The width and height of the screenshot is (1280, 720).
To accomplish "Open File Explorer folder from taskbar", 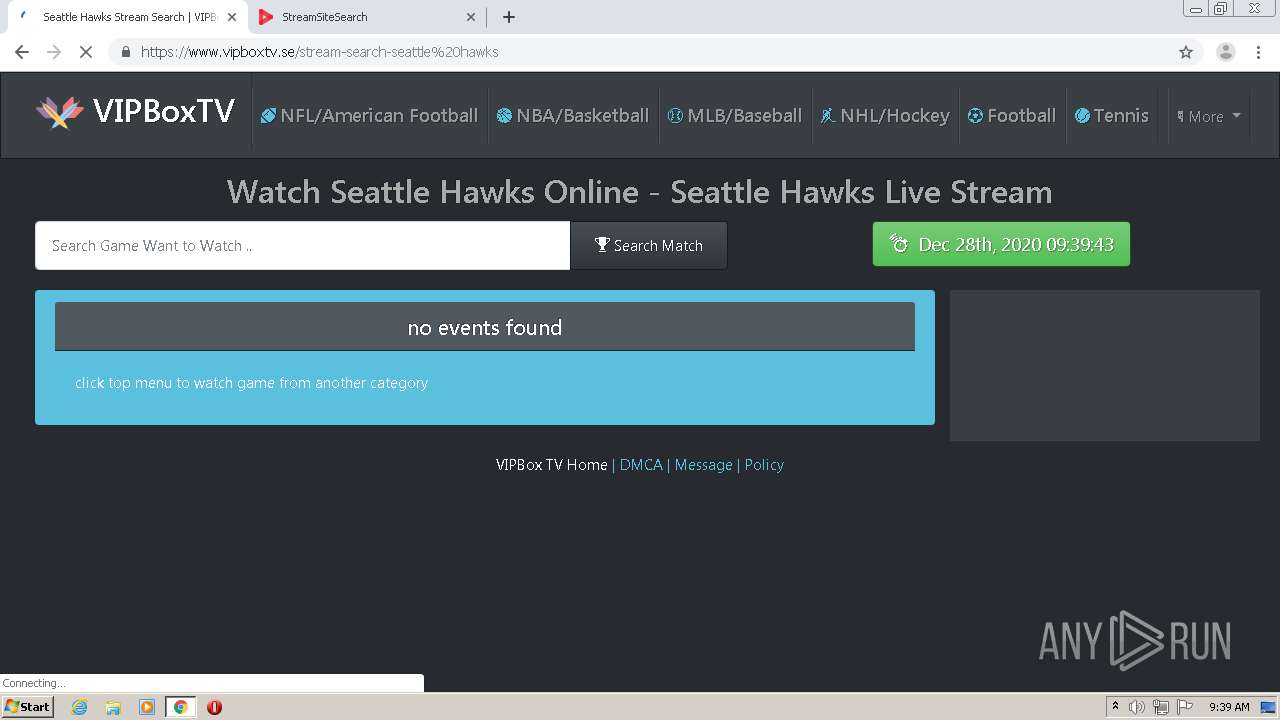I will [113, 707].
